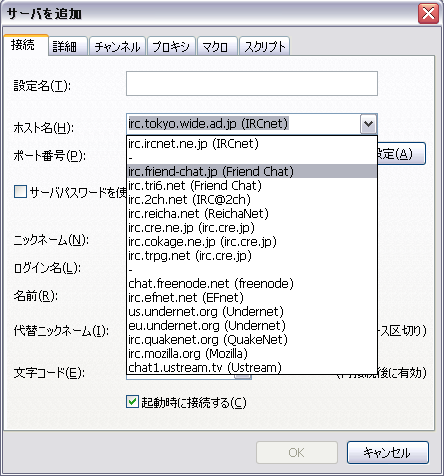Choose irc.mozilla.org (Mozilla) host
Screen dimensions: 444x476
[x=252, y=353]
